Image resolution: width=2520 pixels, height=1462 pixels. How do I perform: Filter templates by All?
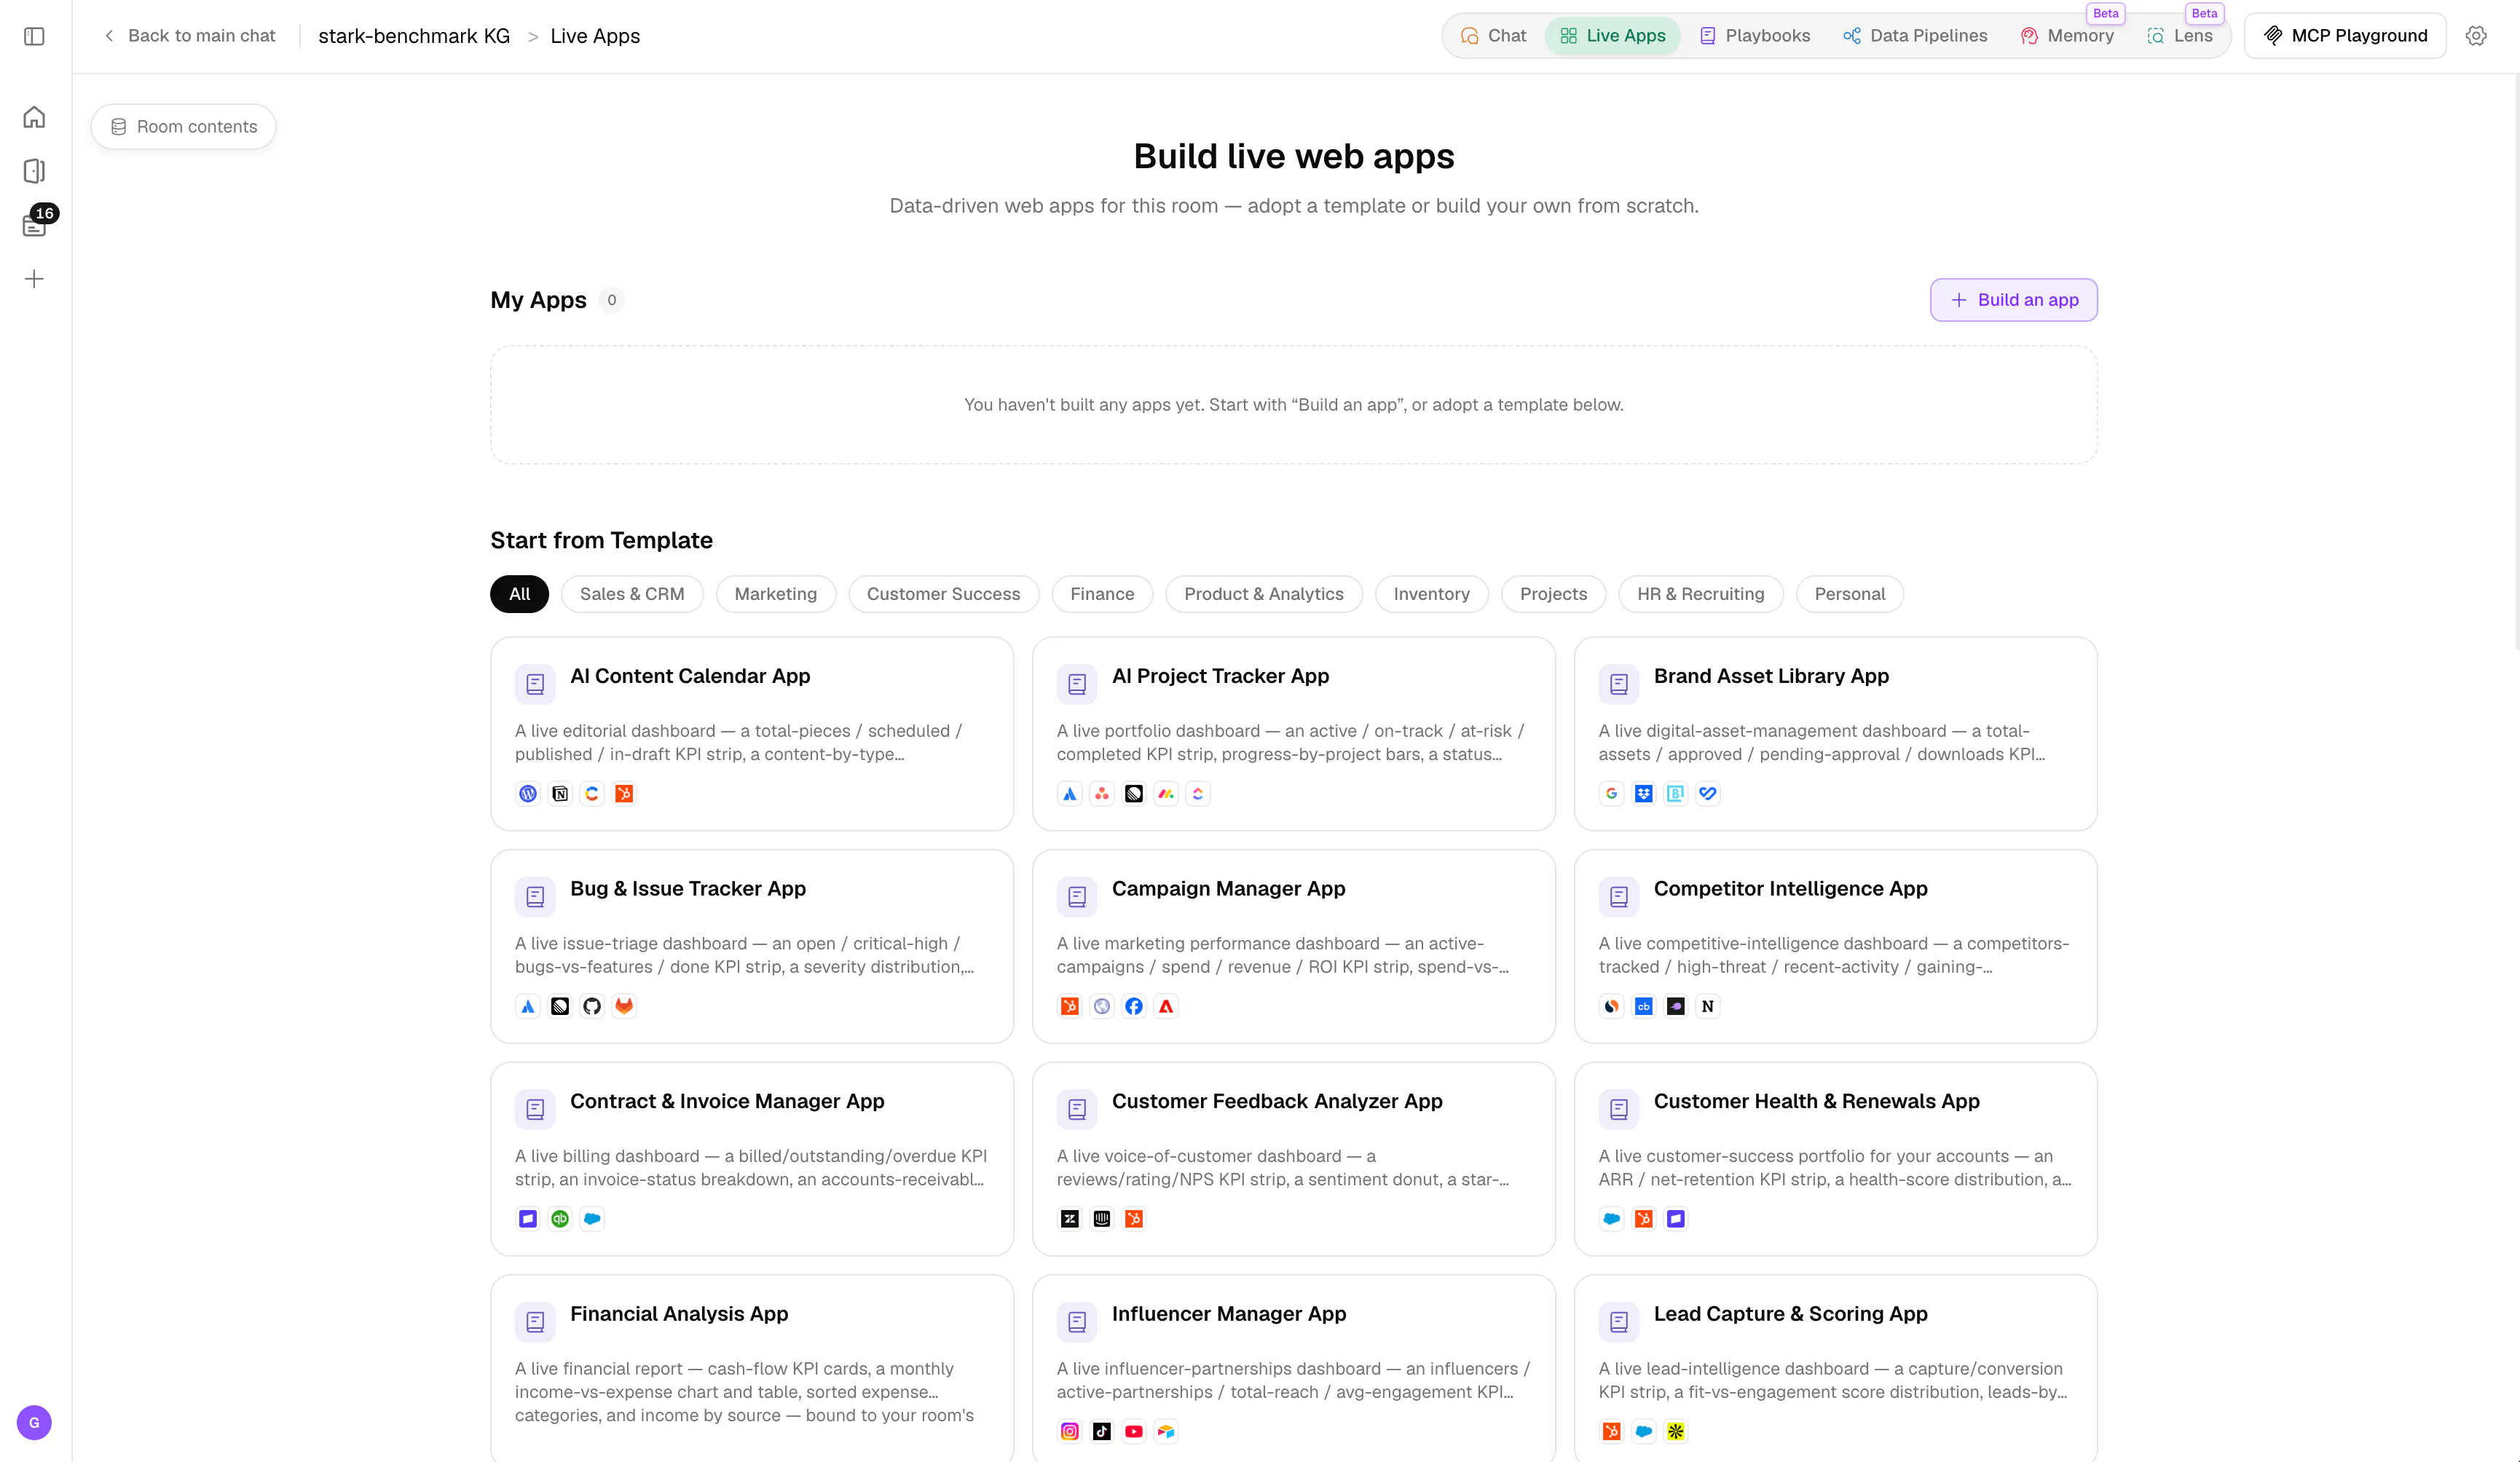[x=519, y=594]
